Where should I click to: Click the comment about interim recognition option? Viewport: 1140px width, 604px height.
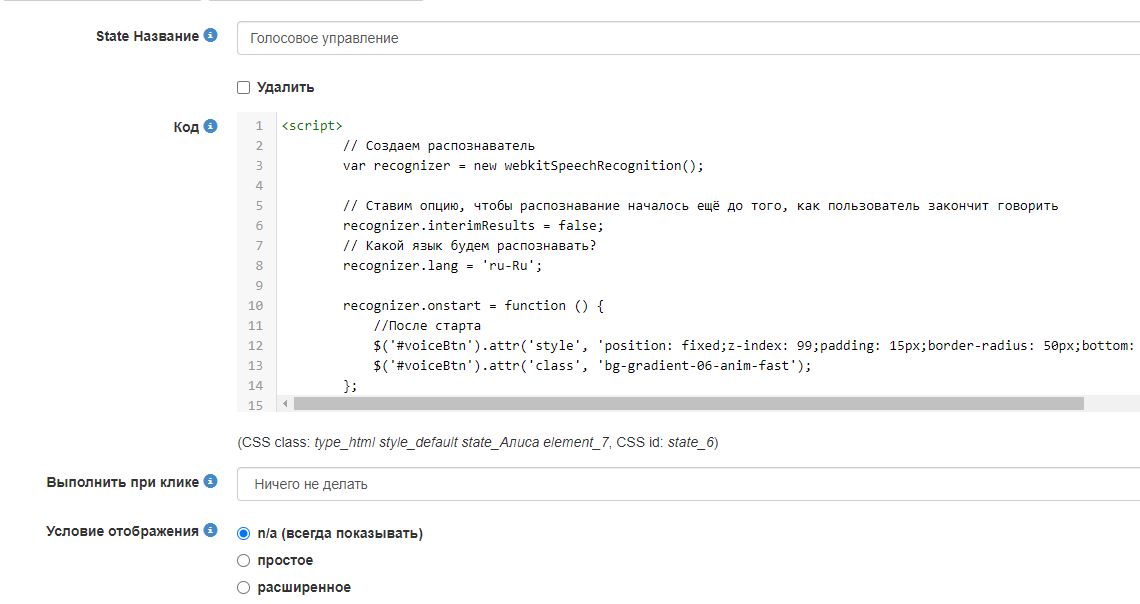(x=700, y=206)
